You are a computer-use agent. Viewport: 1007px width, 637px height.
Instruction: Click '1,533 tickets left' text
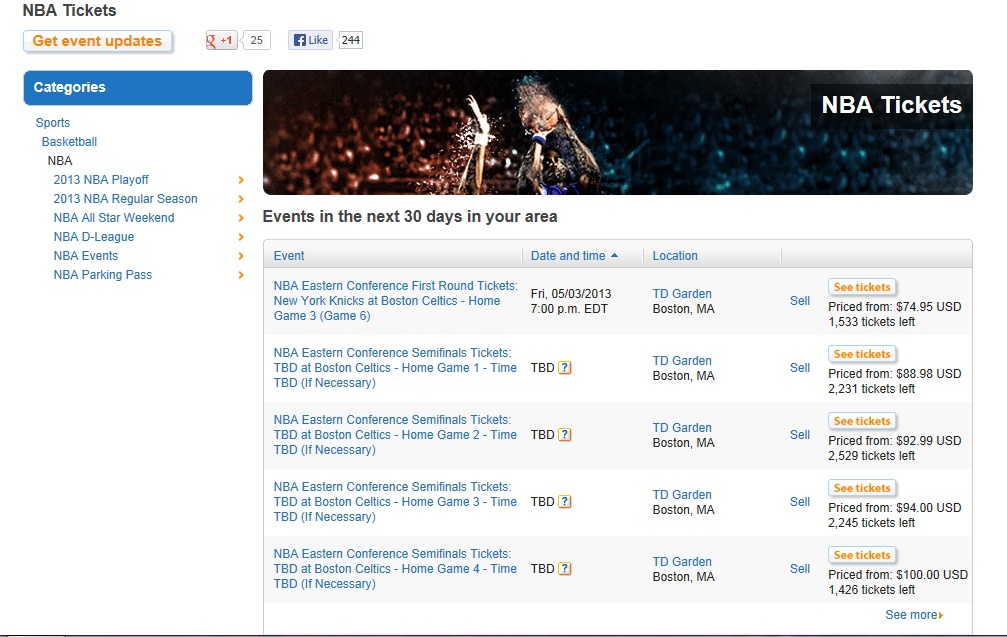(x=871, y=322)
